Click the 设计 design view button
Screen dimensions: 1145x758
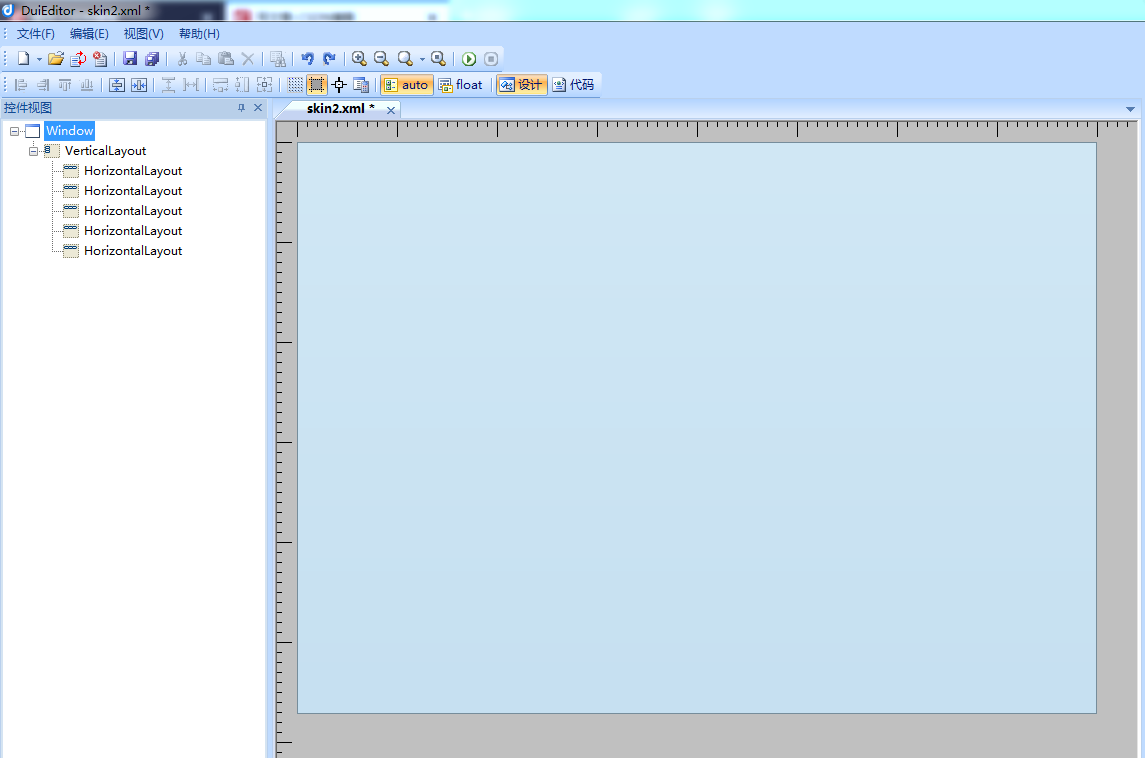coord(521,84)
